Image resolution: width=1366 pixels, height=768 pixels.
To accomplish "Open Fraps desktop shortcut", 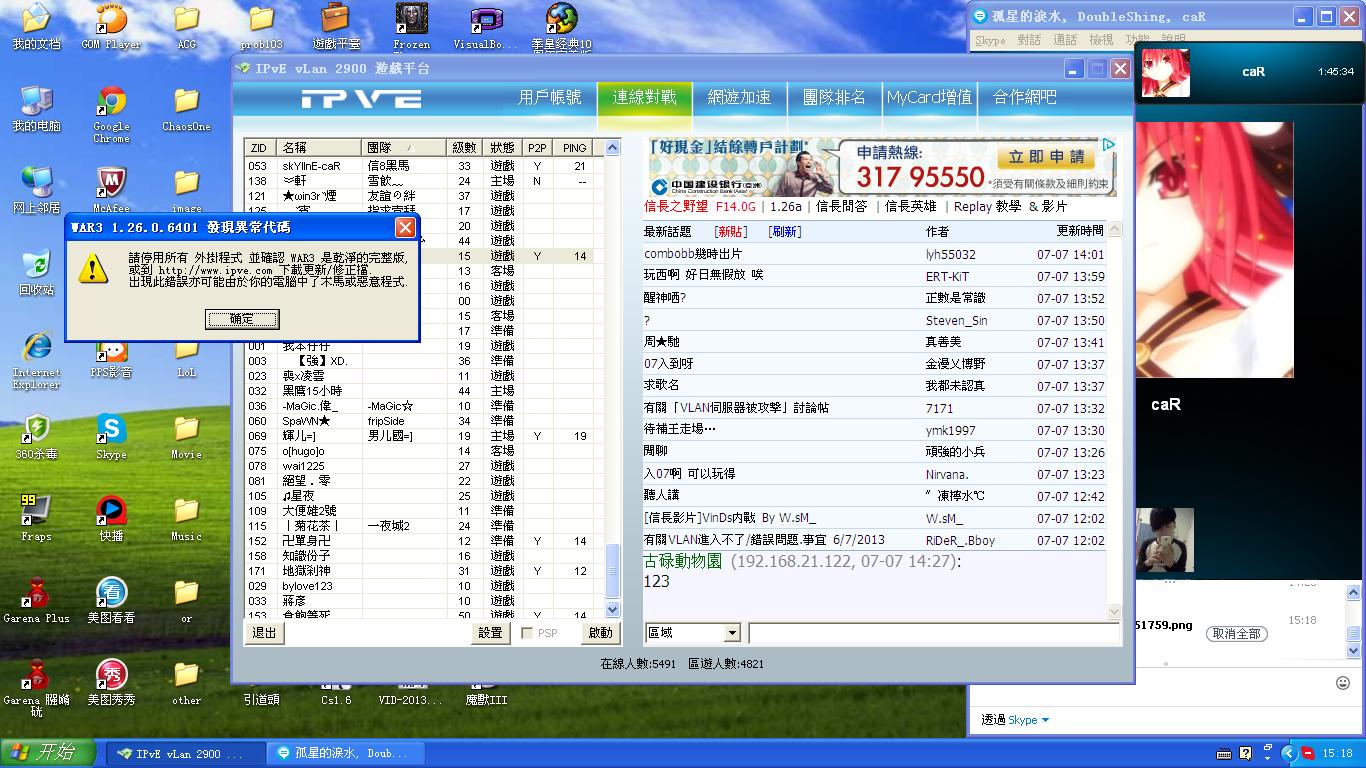I will (36, 512).
